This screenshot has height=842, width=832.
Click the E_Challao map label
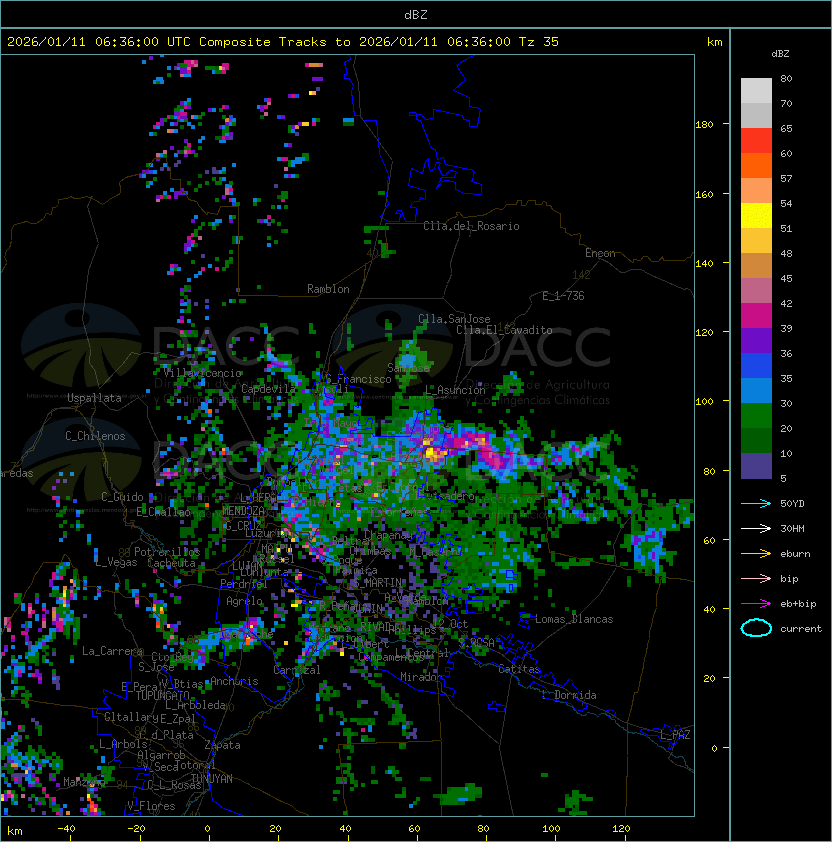pos(163,512)
